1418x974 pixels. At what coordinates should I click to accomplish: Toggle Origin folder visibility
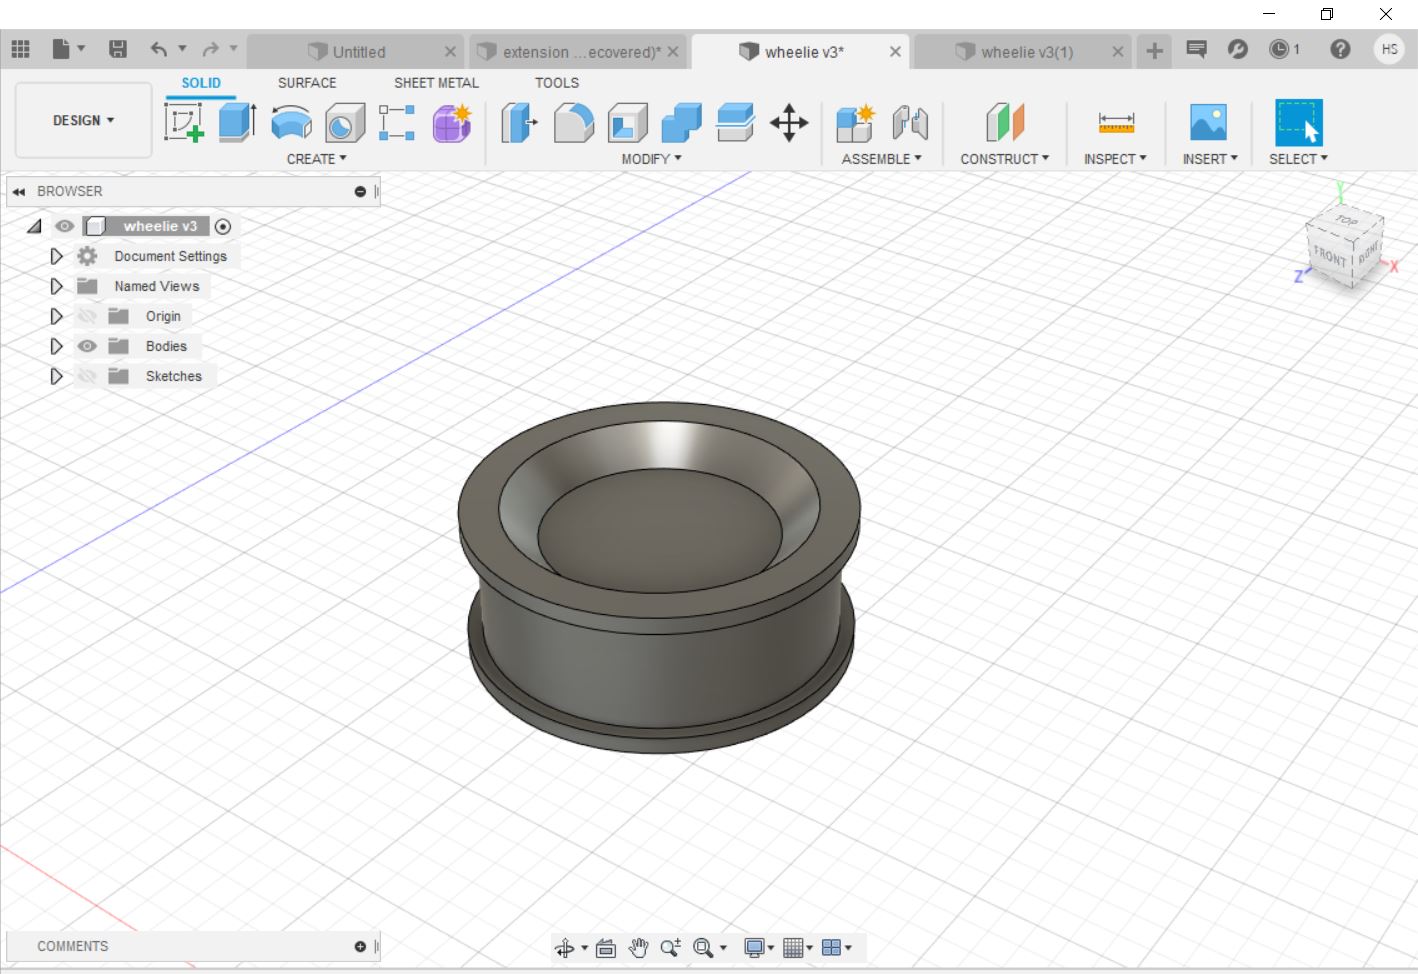[88, 316]
